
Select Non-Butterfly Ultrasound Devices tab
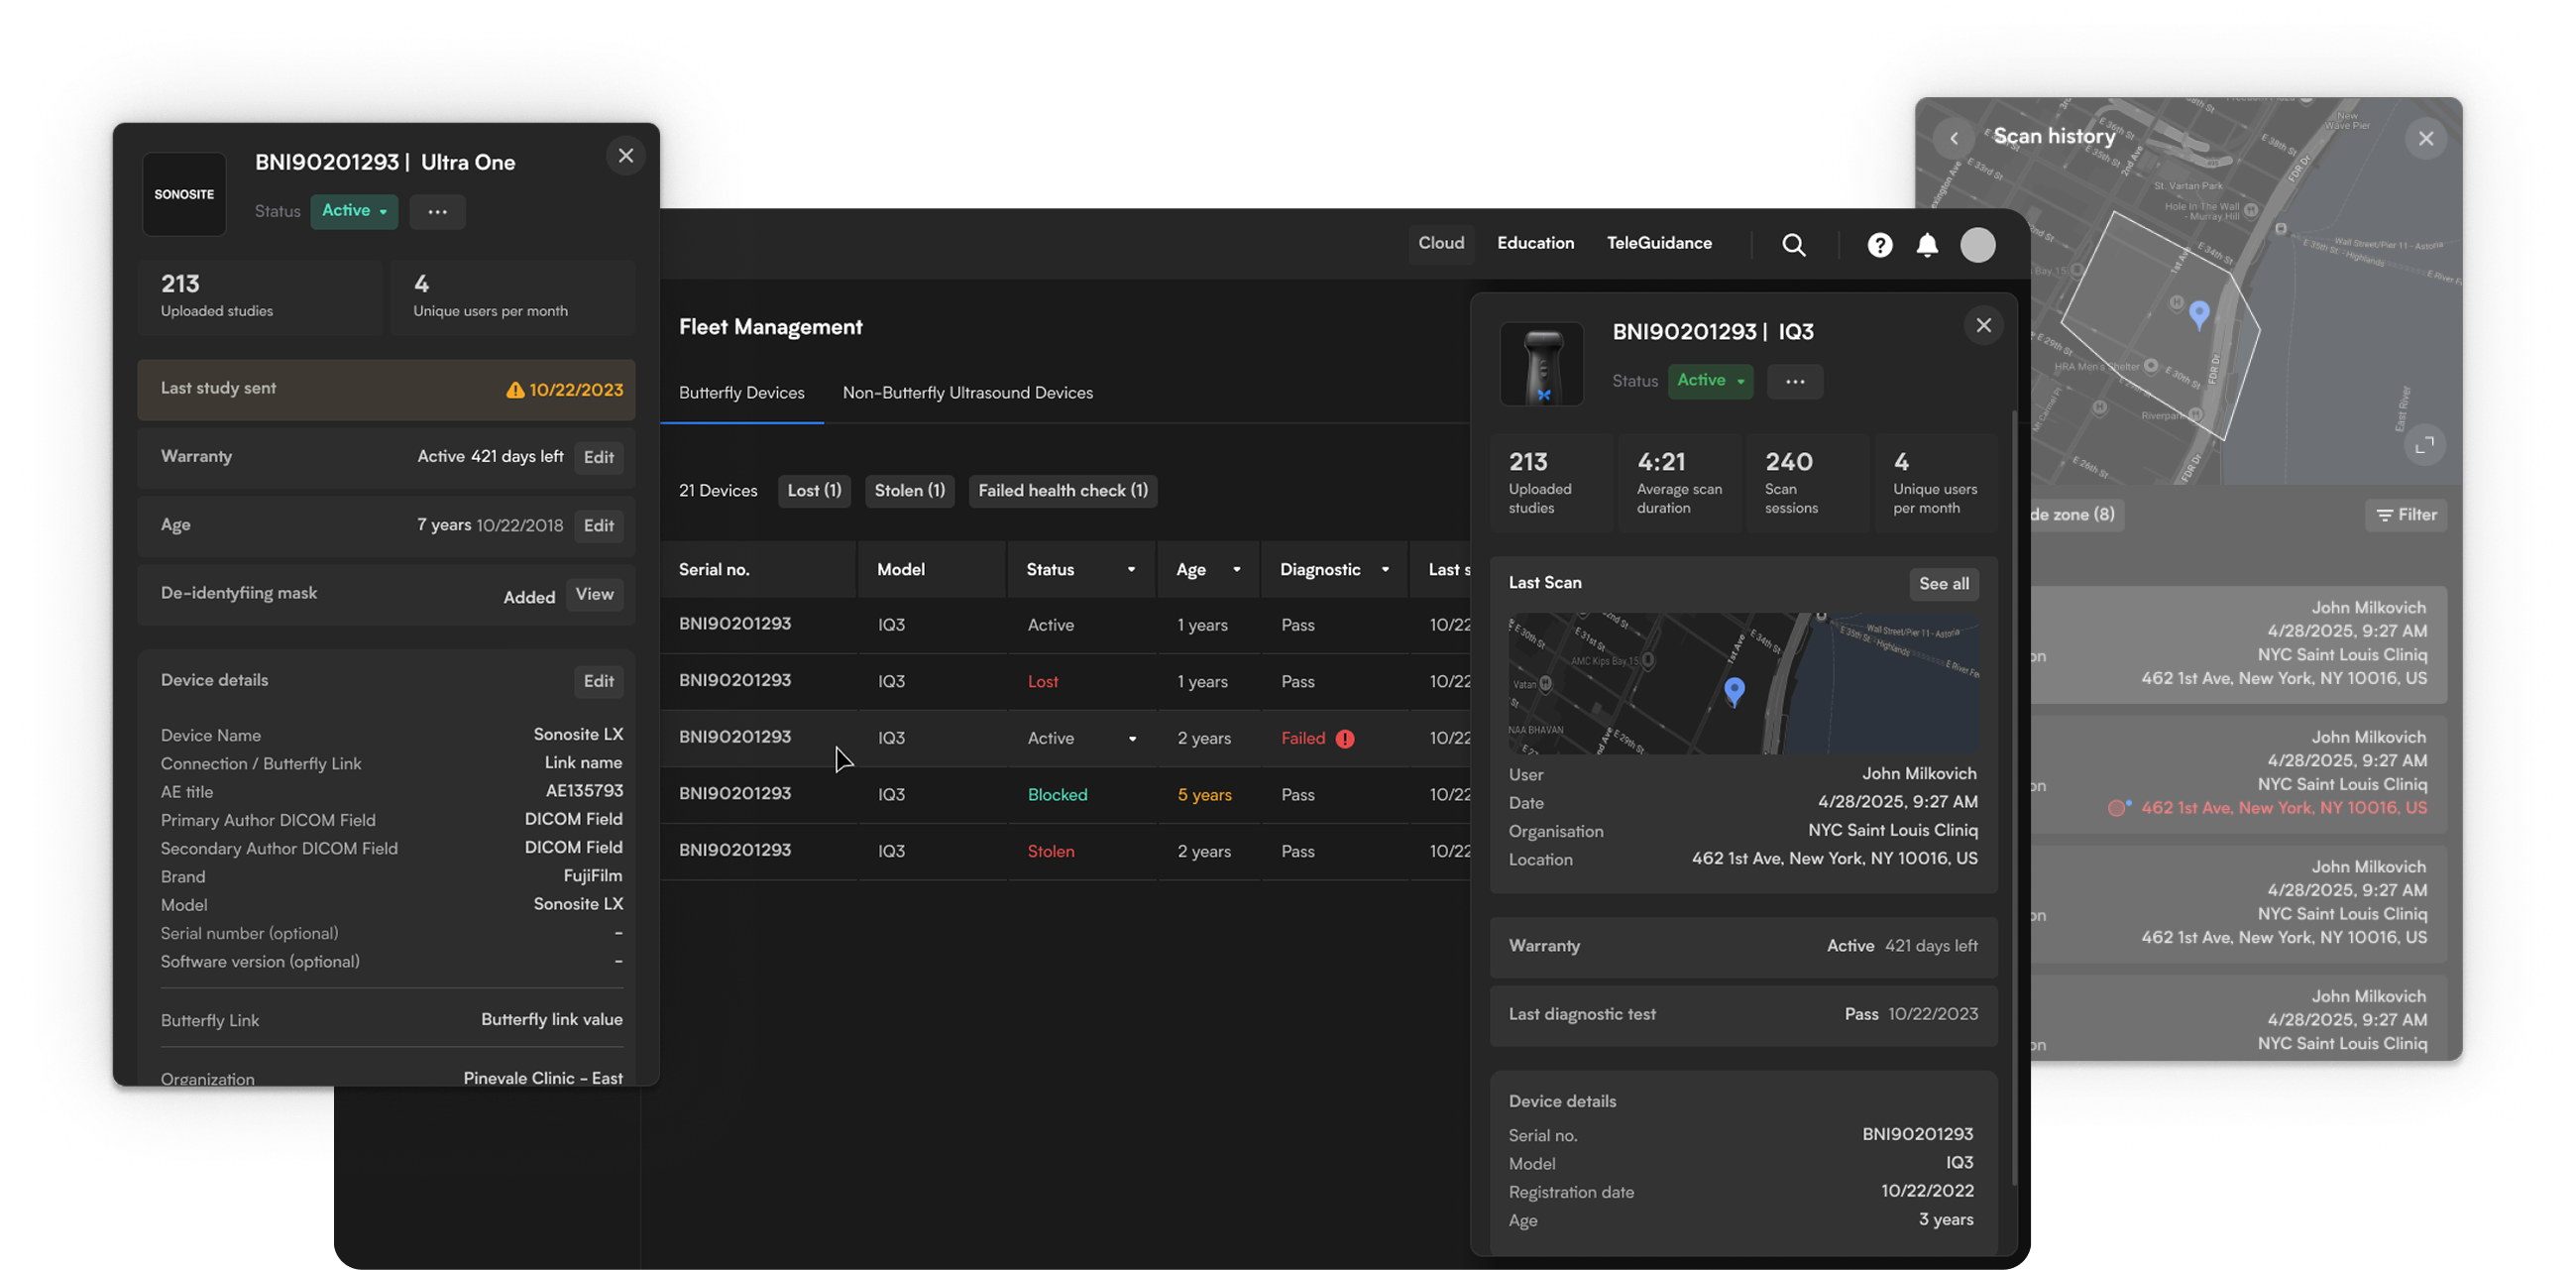pos(967,393)
